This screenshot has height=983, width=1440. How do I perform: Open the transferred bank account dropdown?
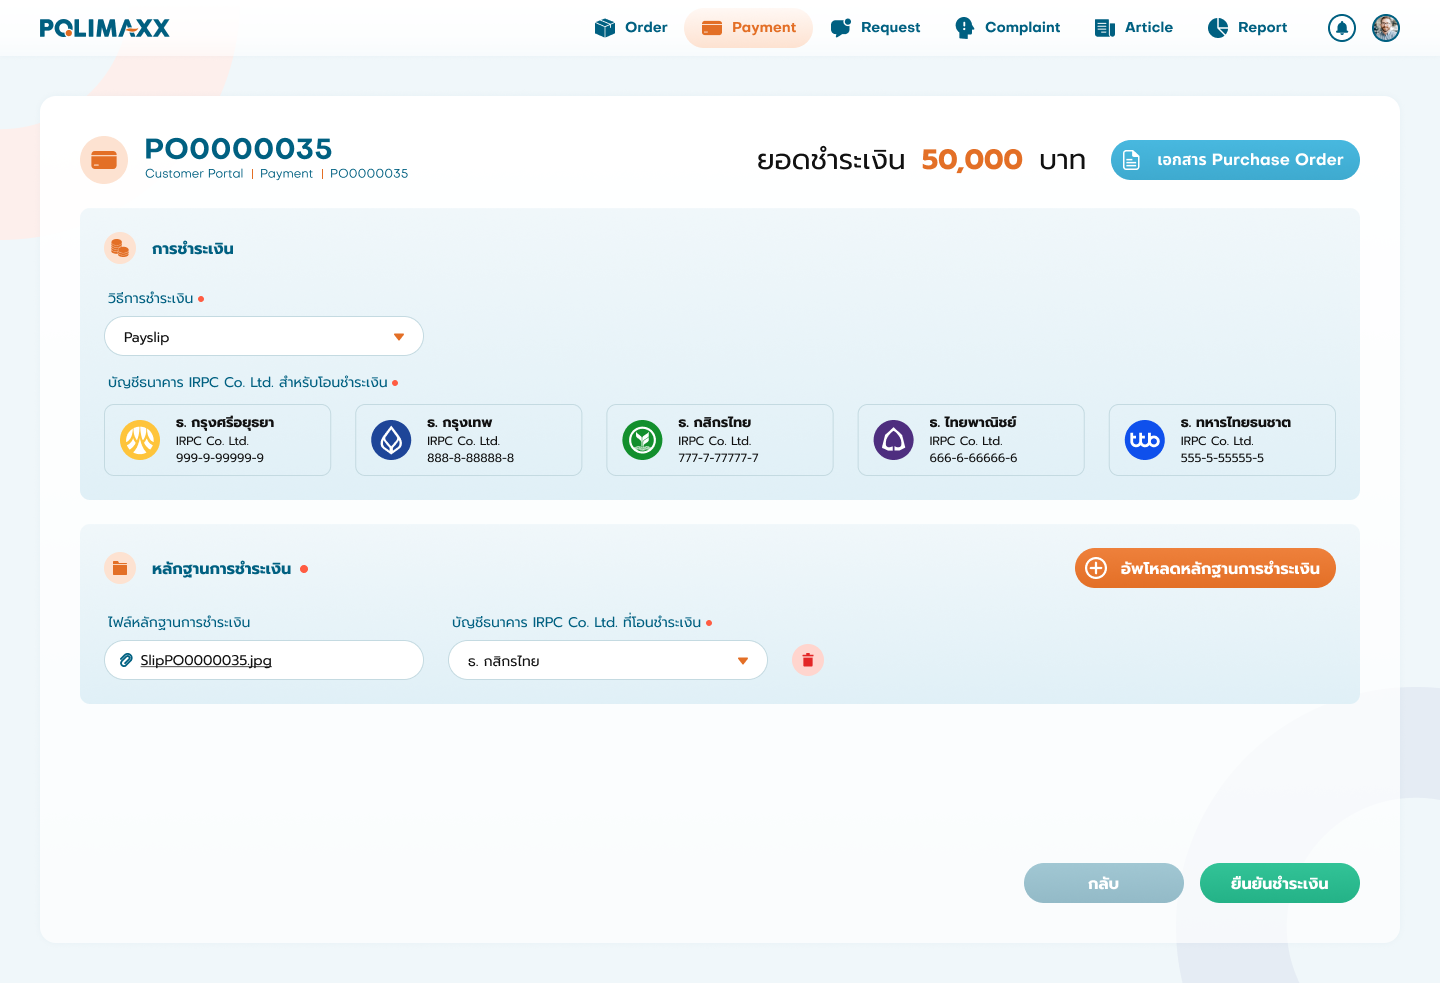click(x=607, y=660)
